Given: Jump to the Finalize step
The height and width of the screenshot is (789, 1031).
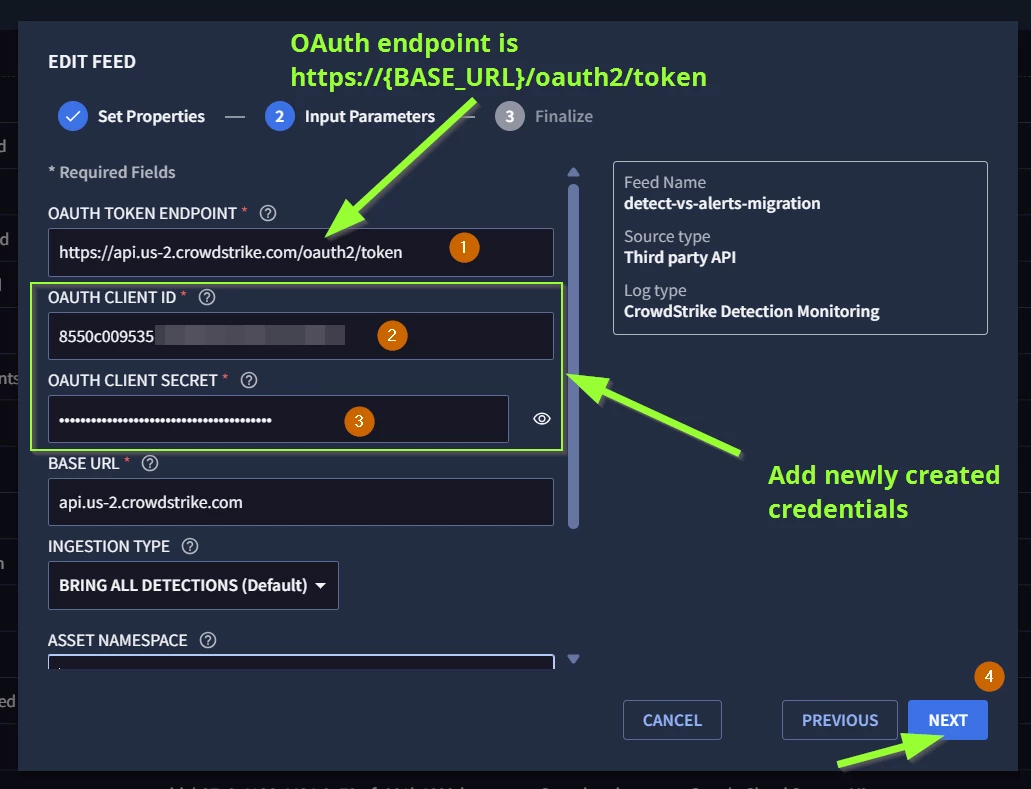Looking at the screenshot, I should click(x=544, y=116).
